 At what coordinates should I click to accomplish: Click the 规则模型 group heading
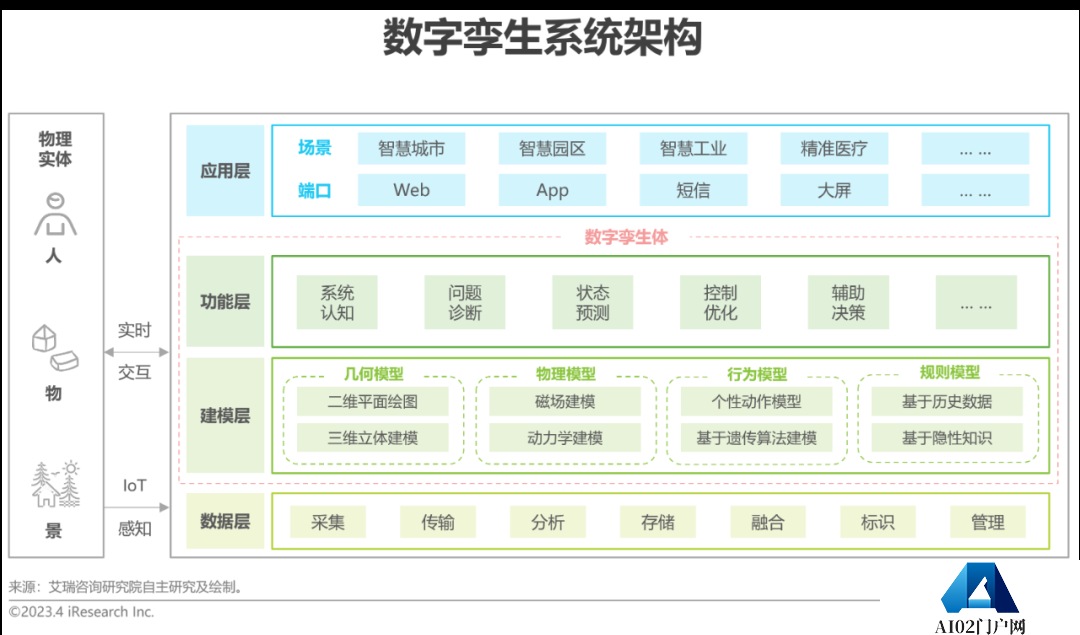coord(949,373)
